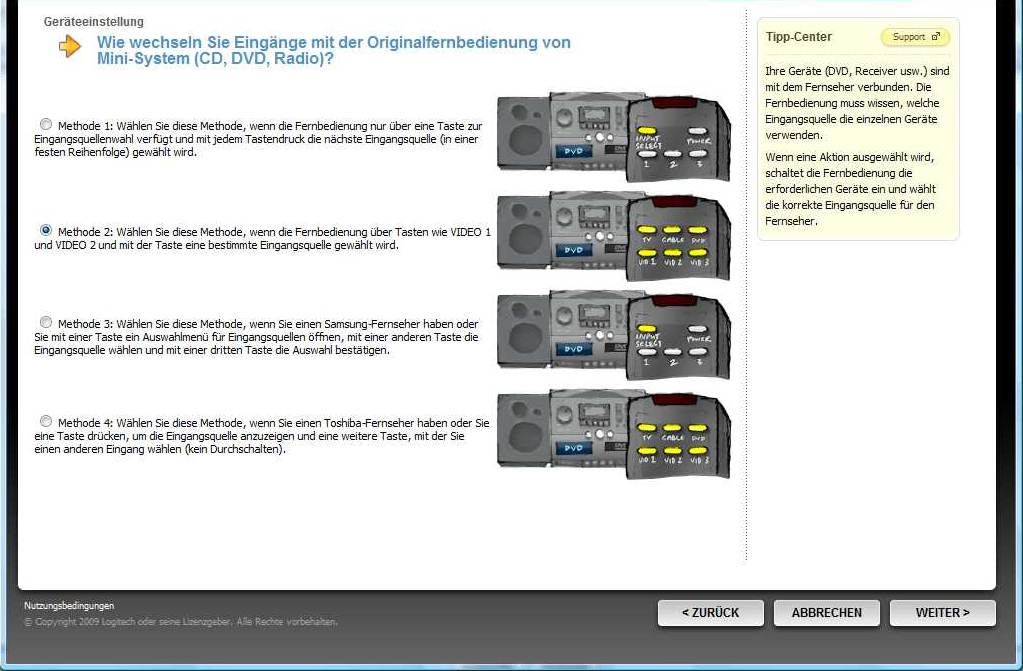
Task: Cancel setup with the ABBRECHEN button
Action: [826, 613]
